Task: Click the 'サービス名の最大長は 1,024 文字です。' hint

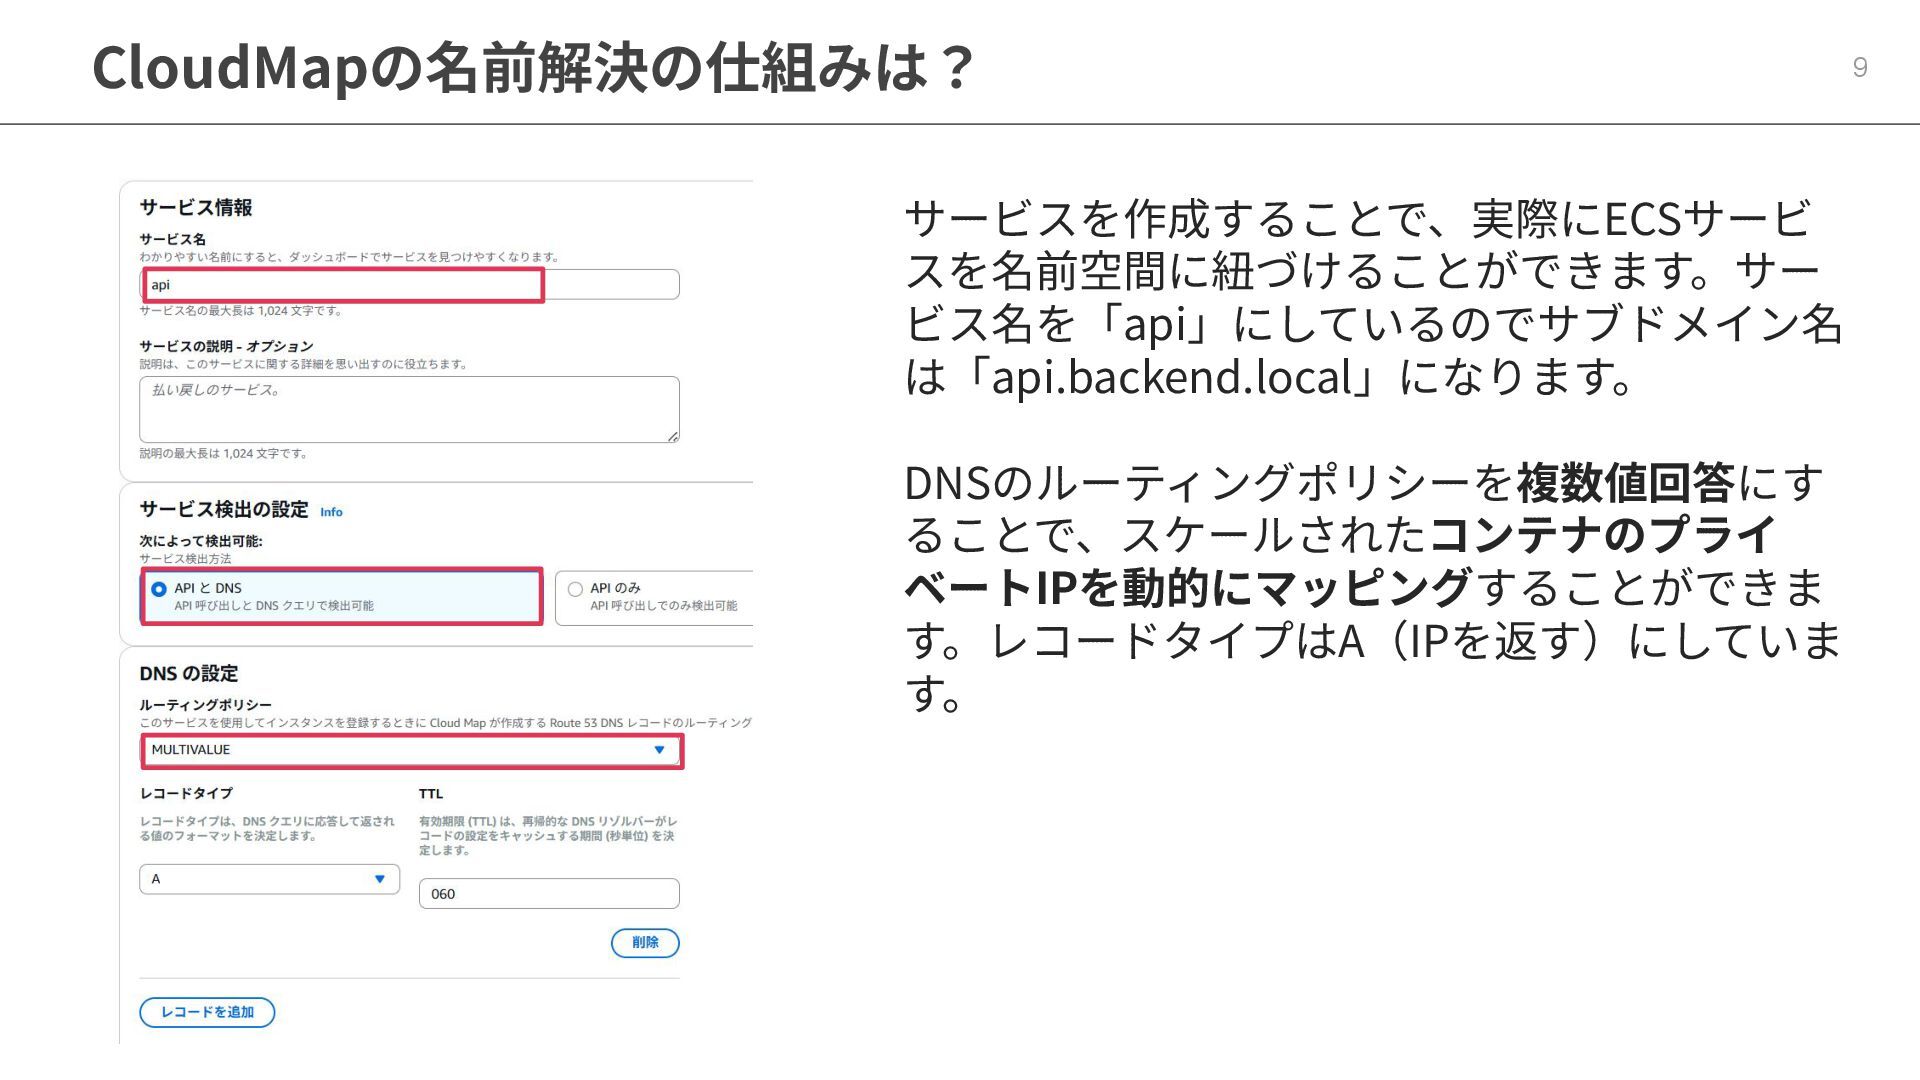Action: [241, 311]
